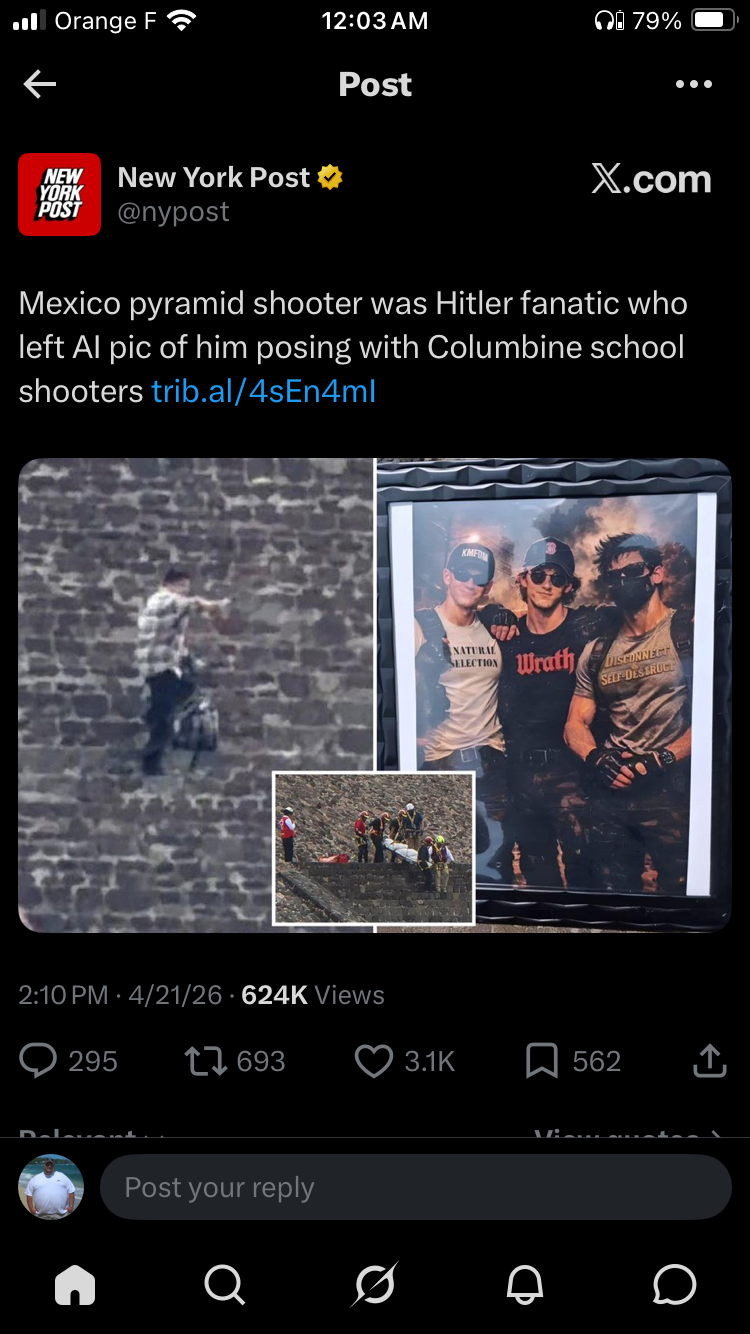Go to Home tab in bottom bar

(x=75, y=1284)
